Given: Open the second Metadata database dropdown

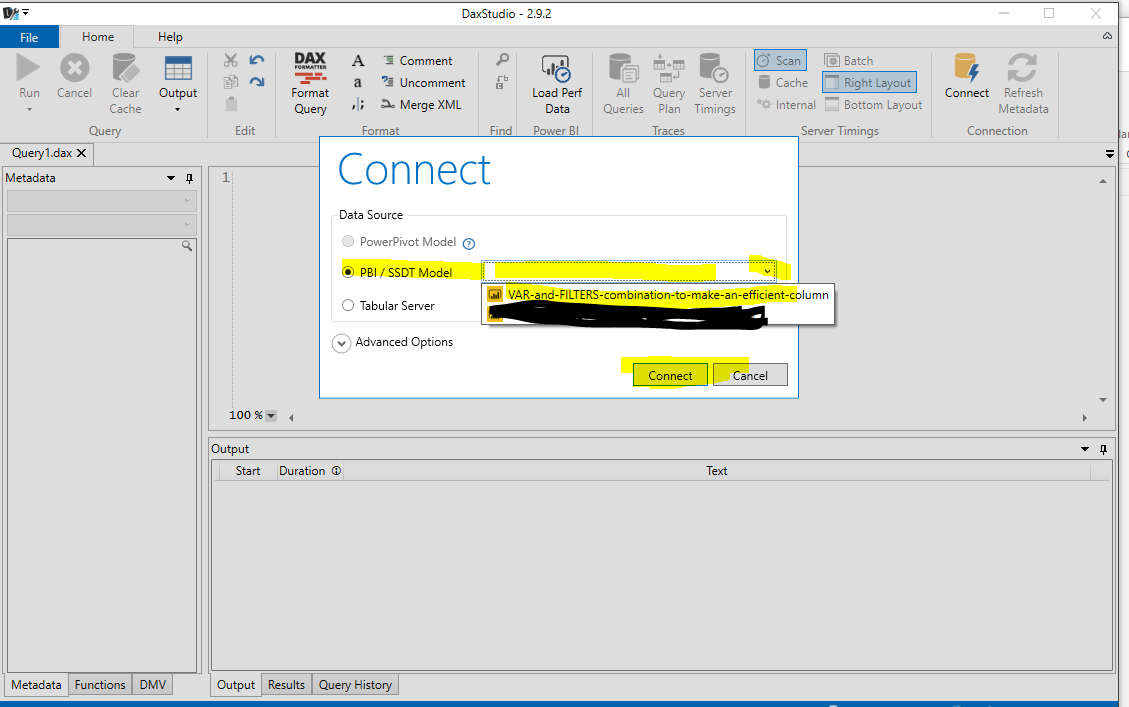Looking at the screenshot, I should (x=101, y=225).
